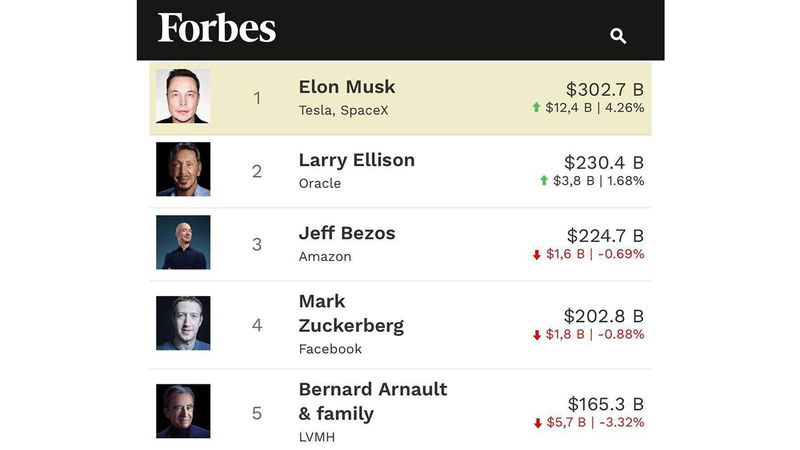Open the Larry Ellison name link

357,160
